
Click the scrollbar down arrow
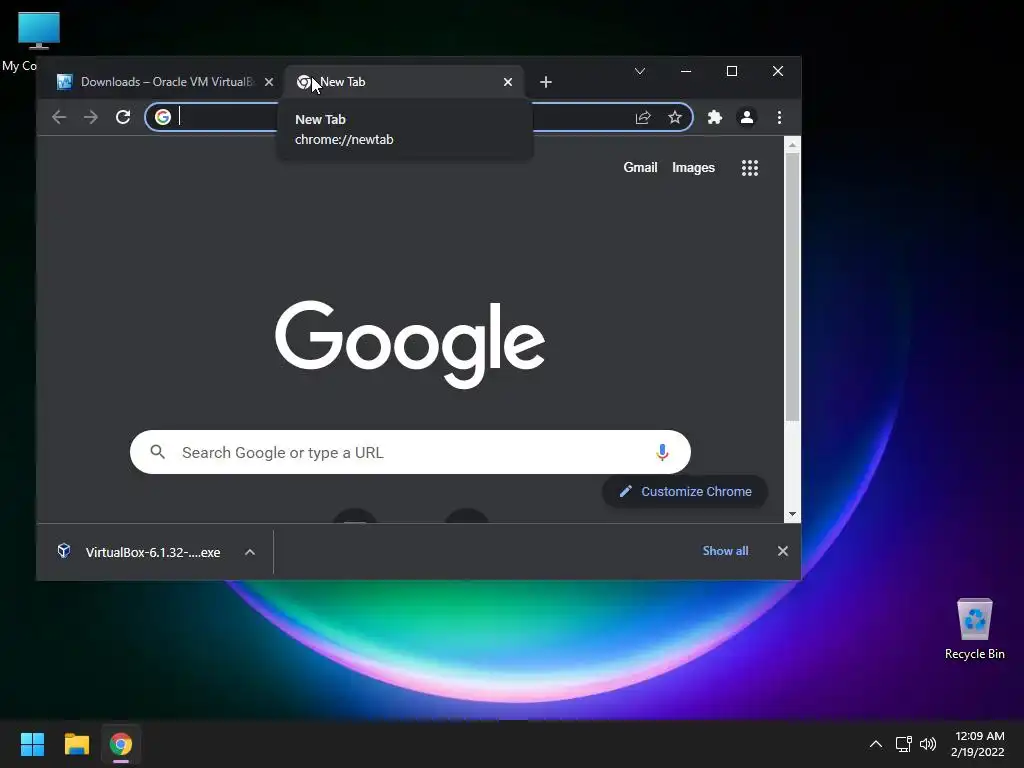point(792,514)
